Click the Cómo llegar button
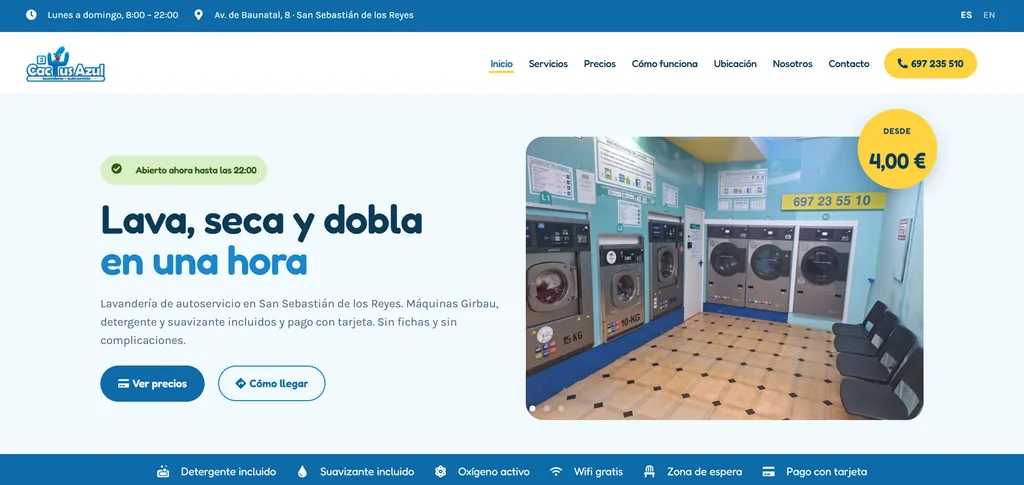1024x485 pixels. (x=272, y=384)
